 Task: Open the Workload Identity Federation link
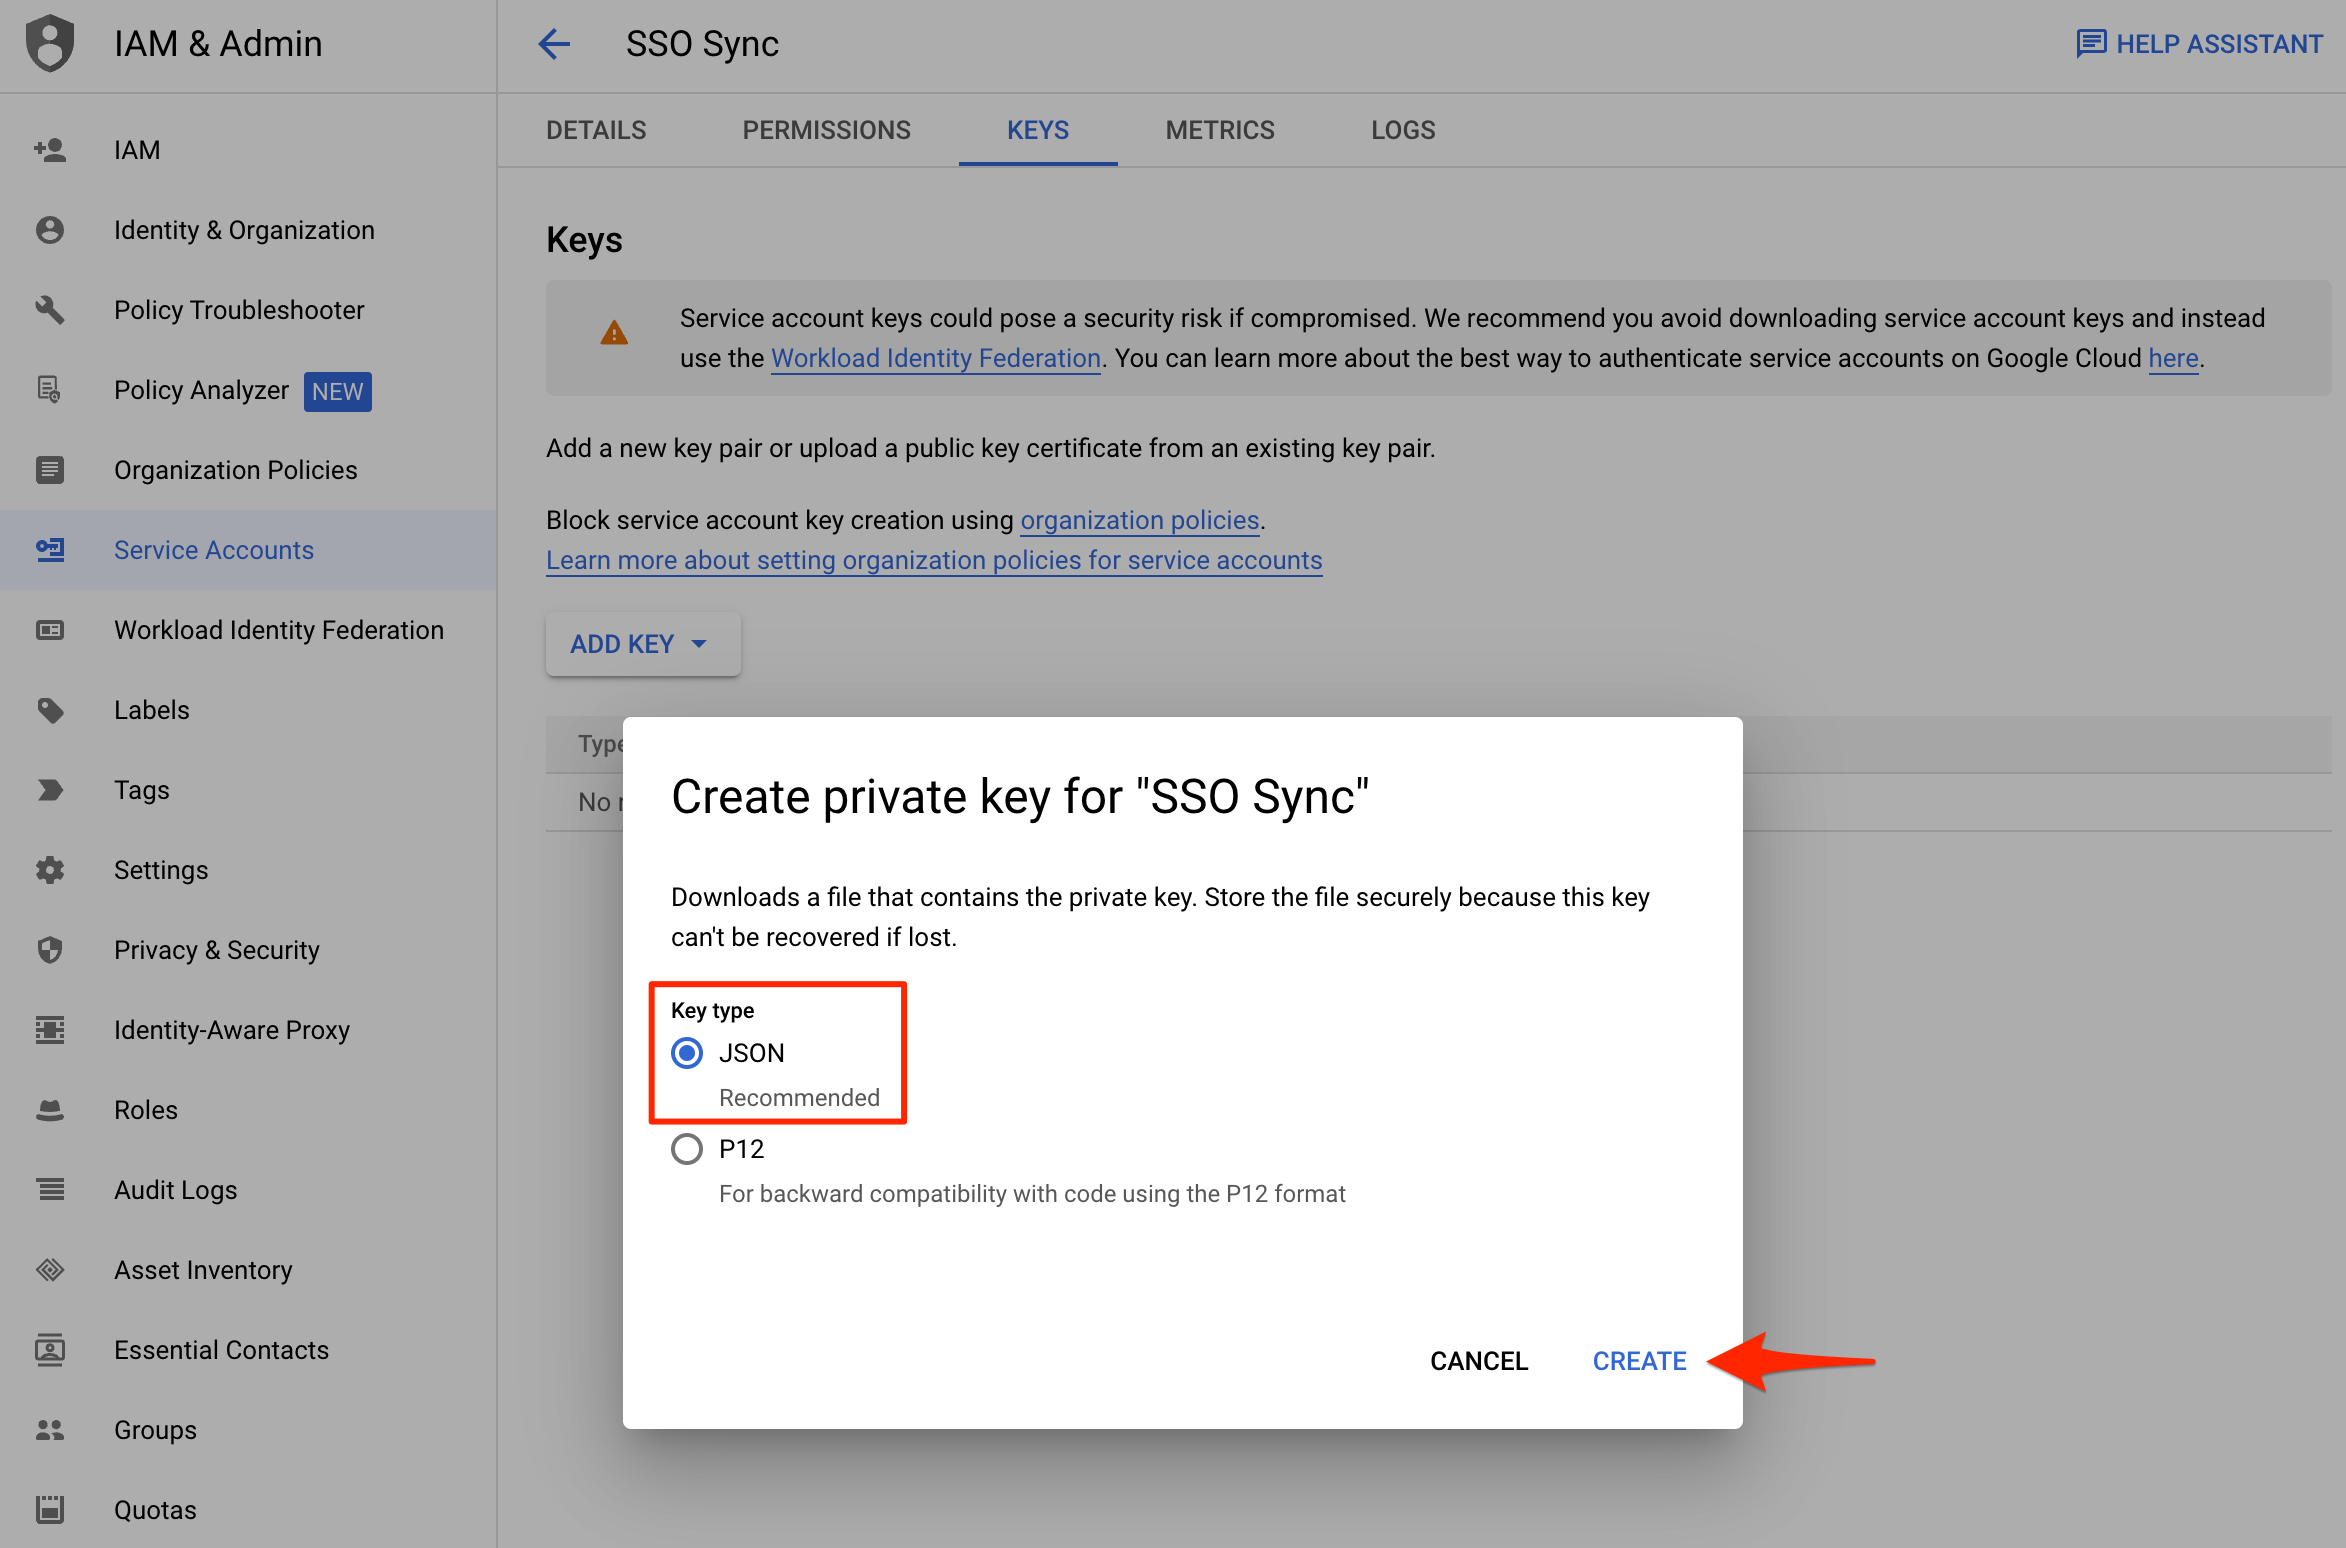936,358
